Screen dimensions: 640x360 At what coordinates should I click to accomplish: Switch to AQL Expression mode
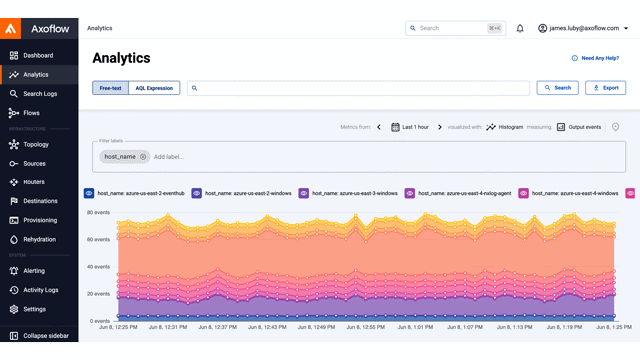(x=154, y=88)
